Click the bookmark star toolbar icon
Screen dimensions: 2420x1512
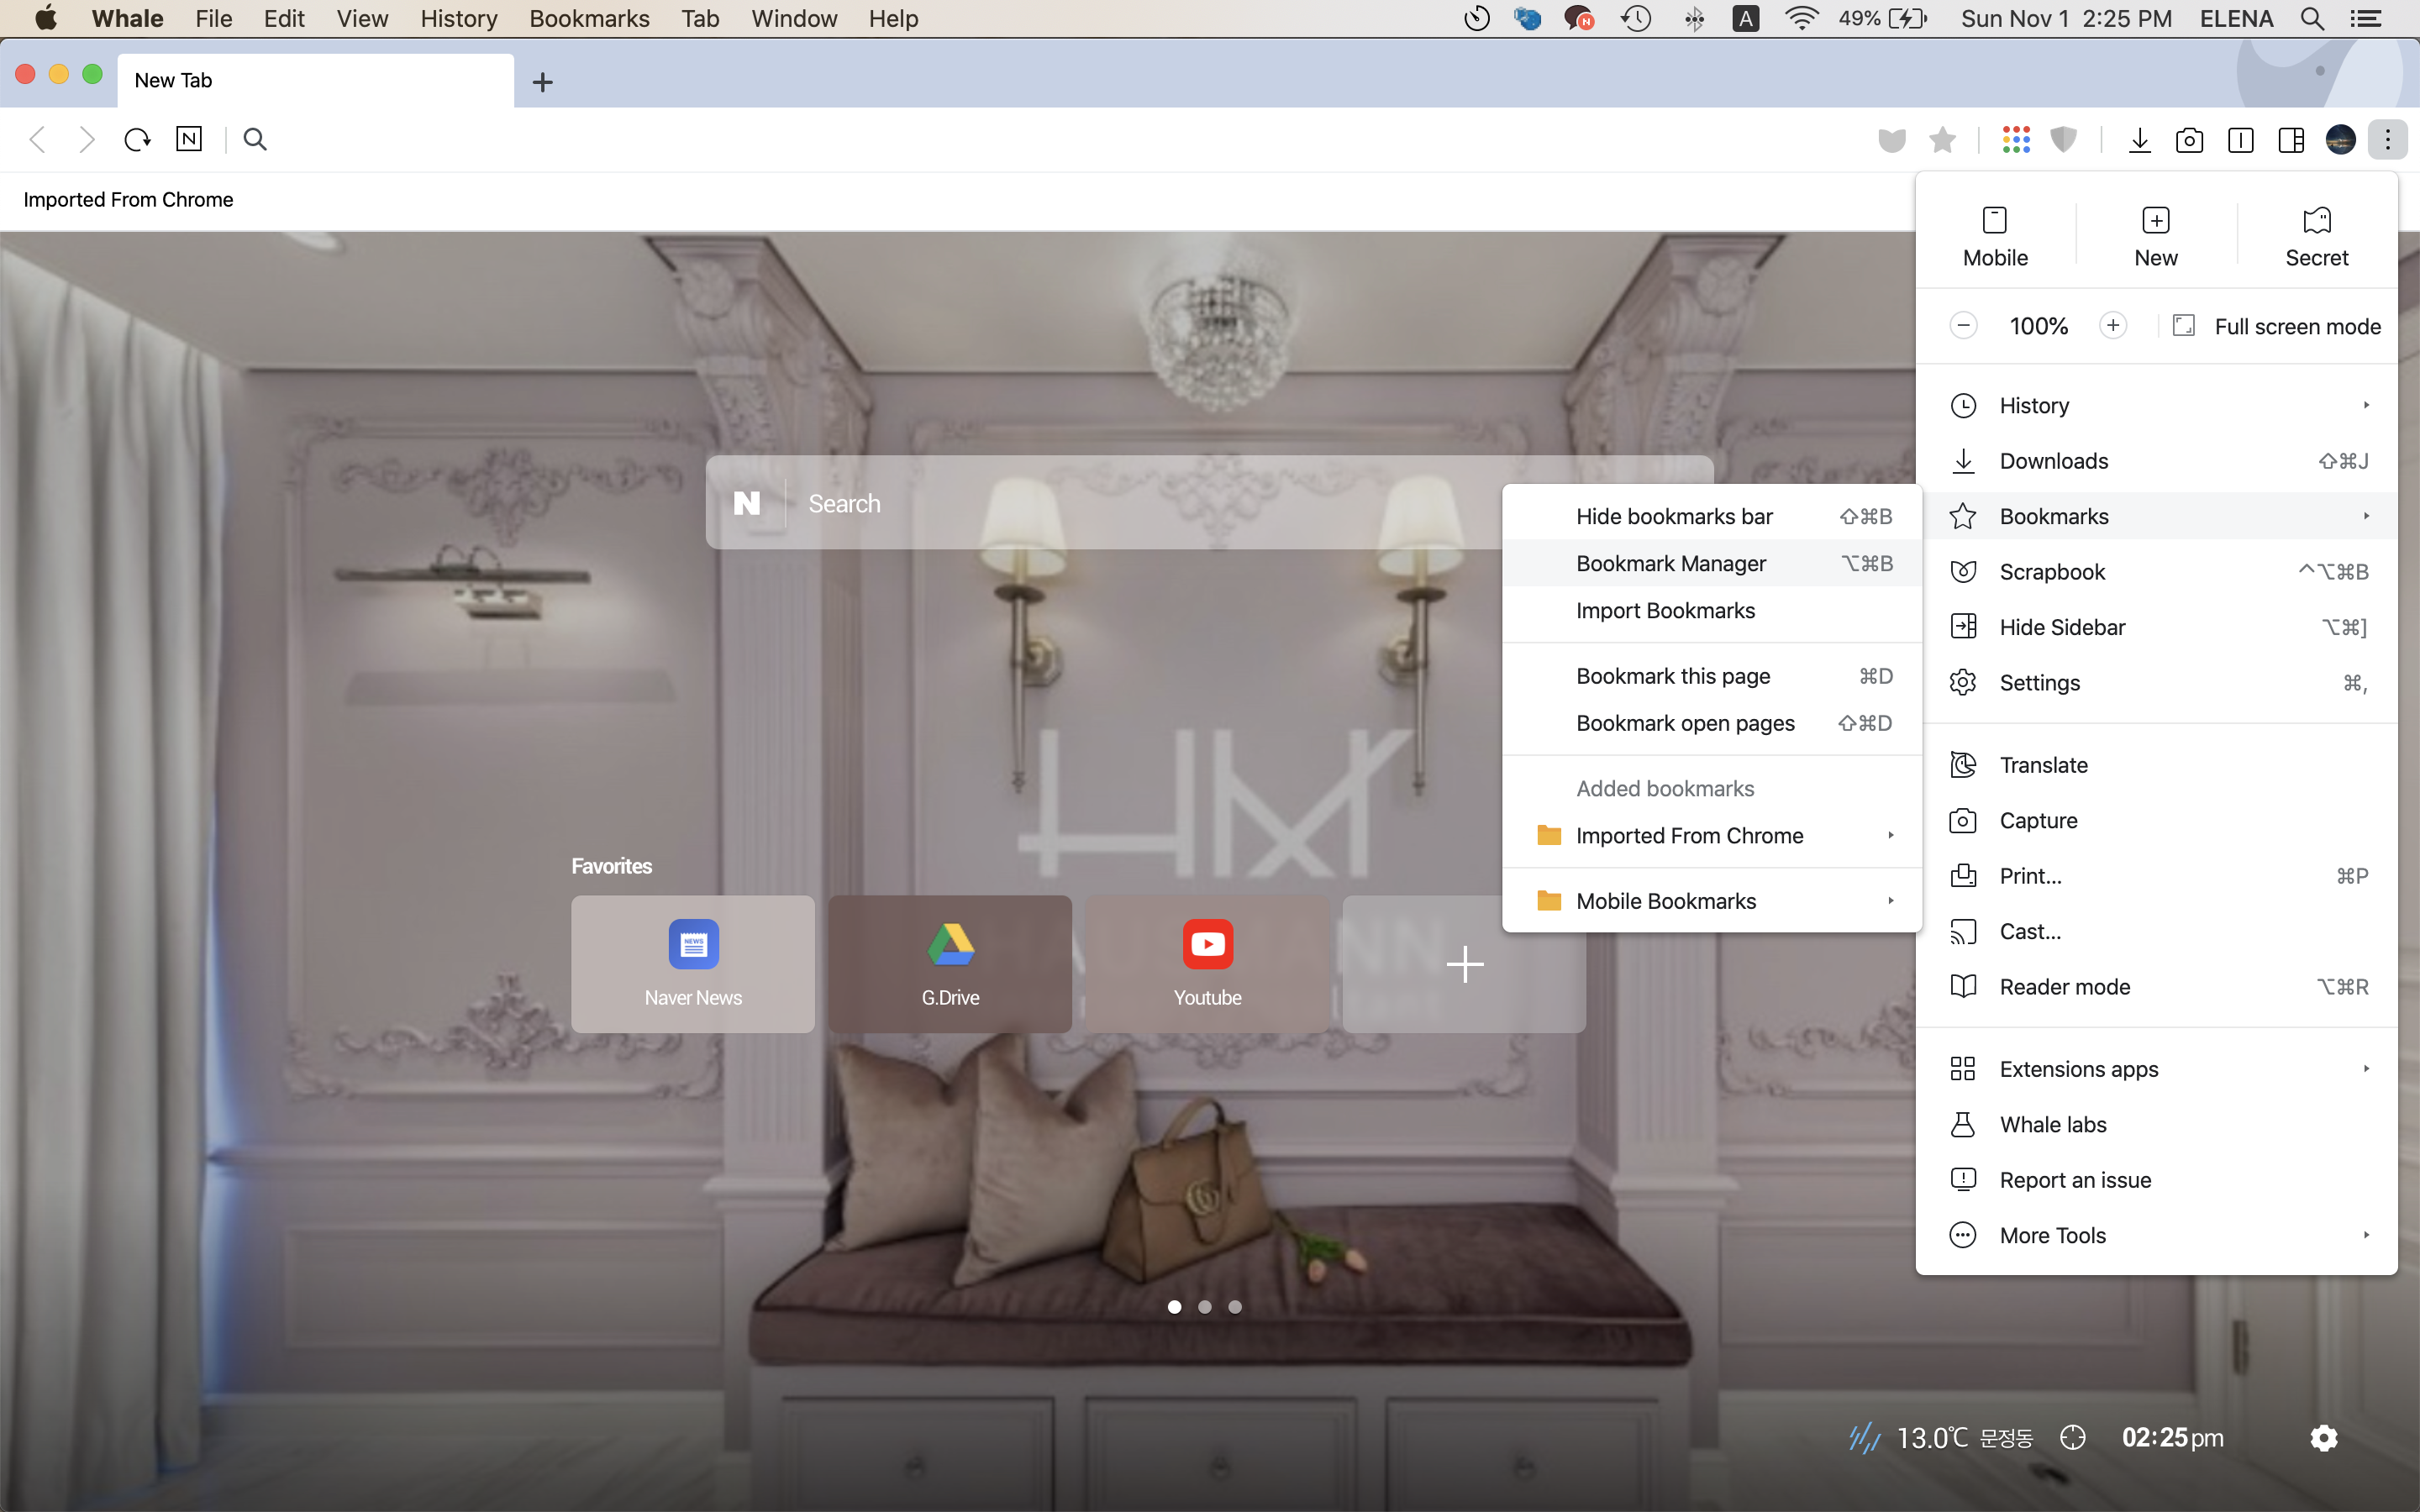click(1942, 140)
